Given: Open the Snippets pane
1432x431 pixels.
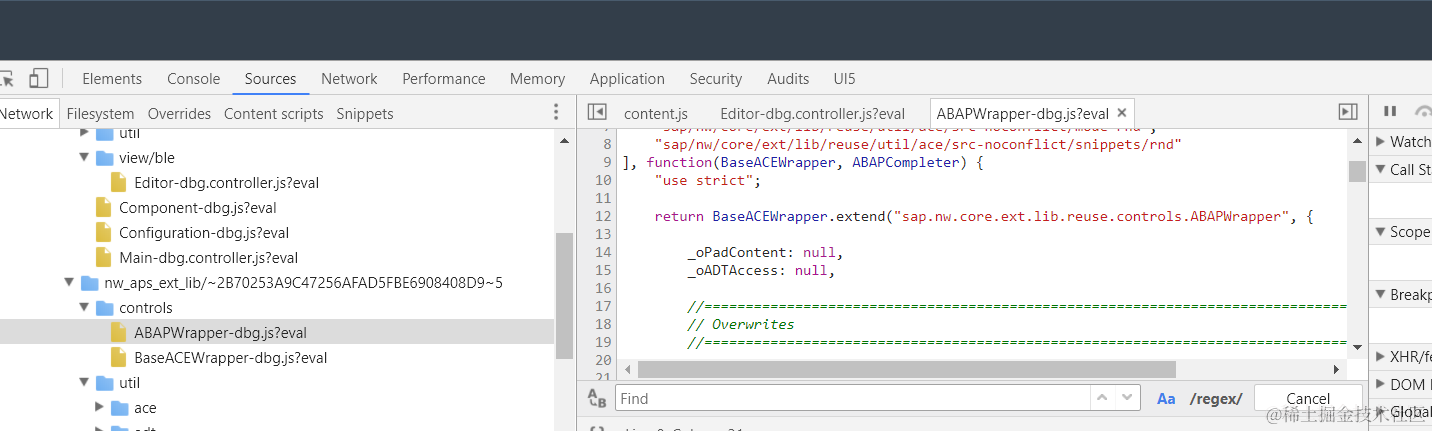Looking at the screenshot, I should click(x=365, y=113).
